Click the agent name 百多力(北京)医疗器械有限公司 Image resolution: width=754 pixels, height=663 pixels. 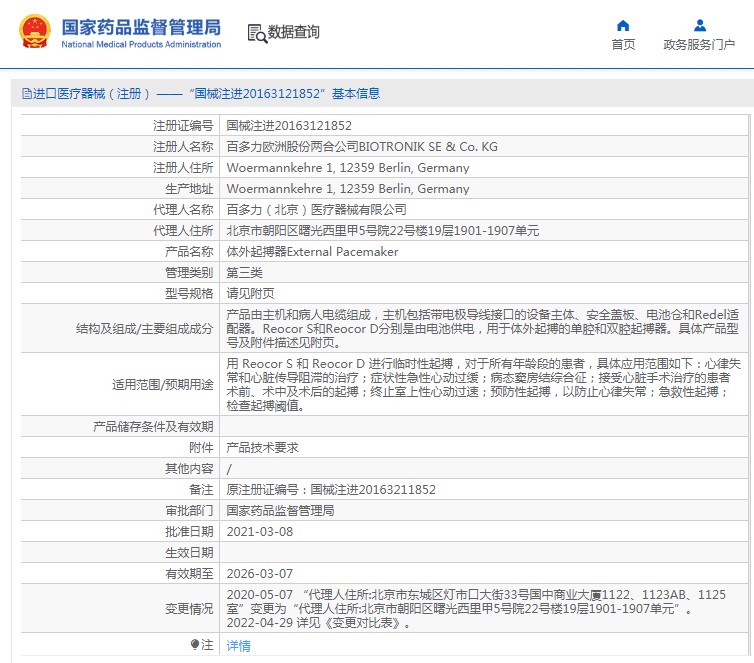[316, 210]
